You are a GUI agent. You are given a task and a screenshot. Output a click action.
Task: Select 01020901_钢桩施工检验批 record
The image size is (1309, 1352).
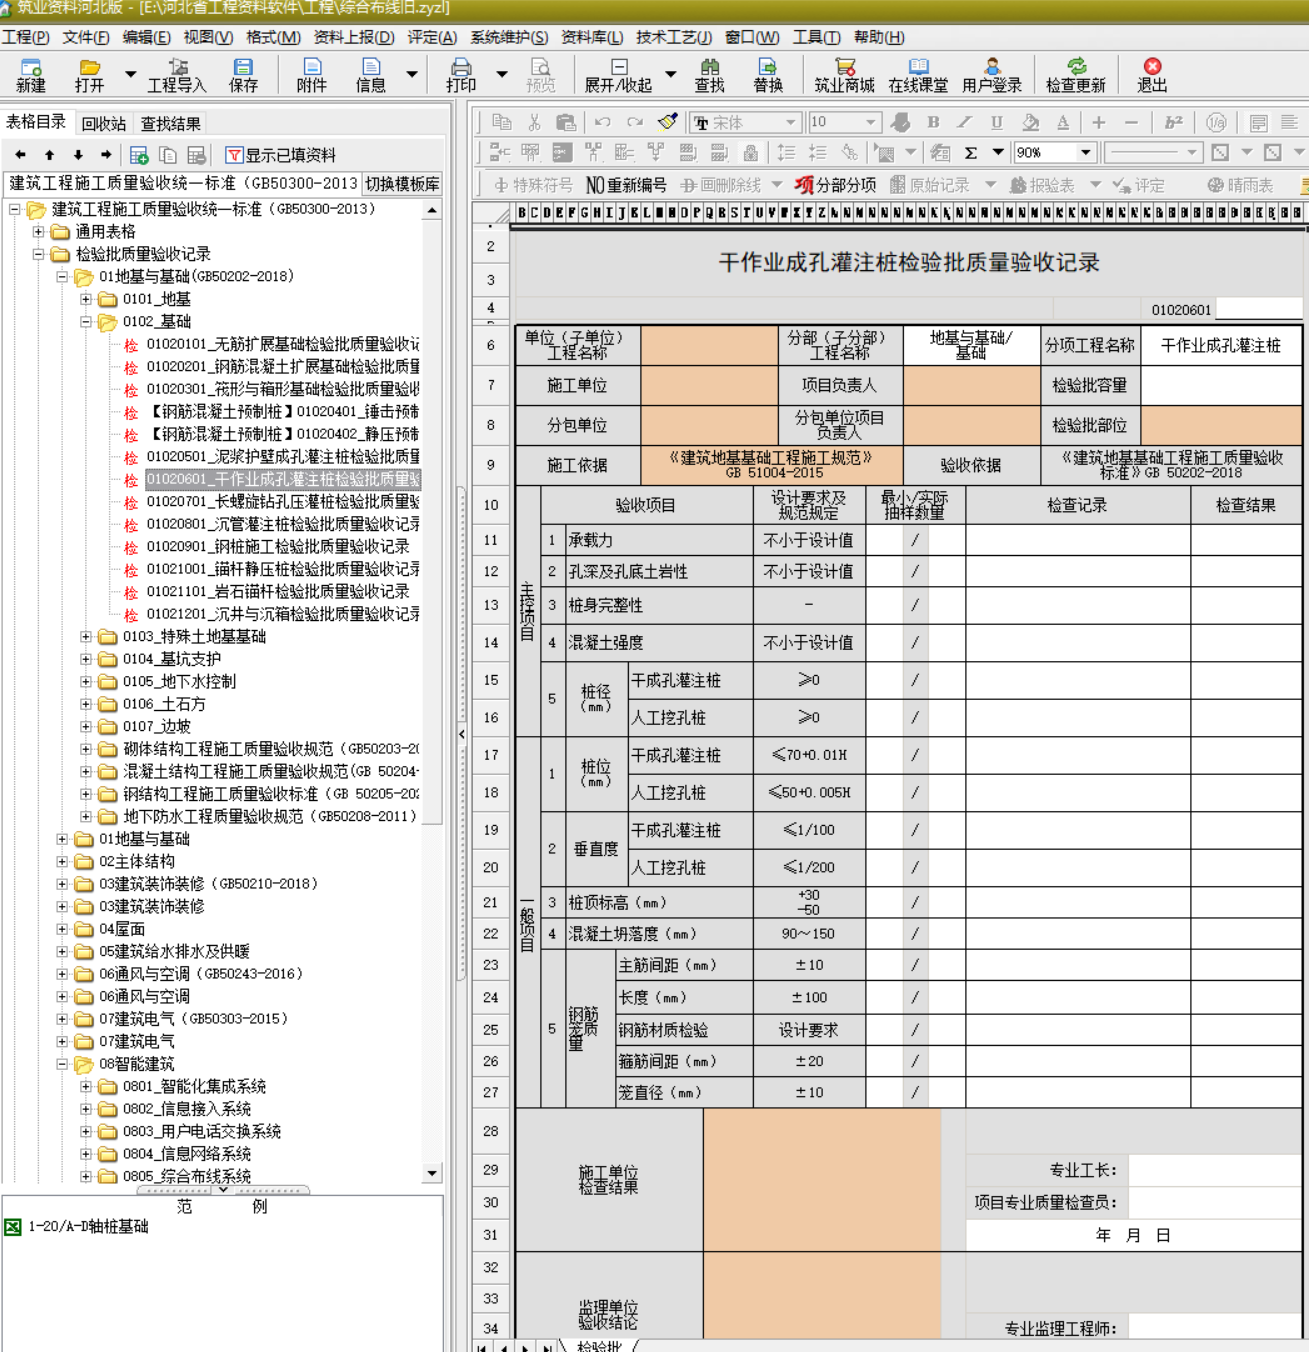click(x=278, y=547)
